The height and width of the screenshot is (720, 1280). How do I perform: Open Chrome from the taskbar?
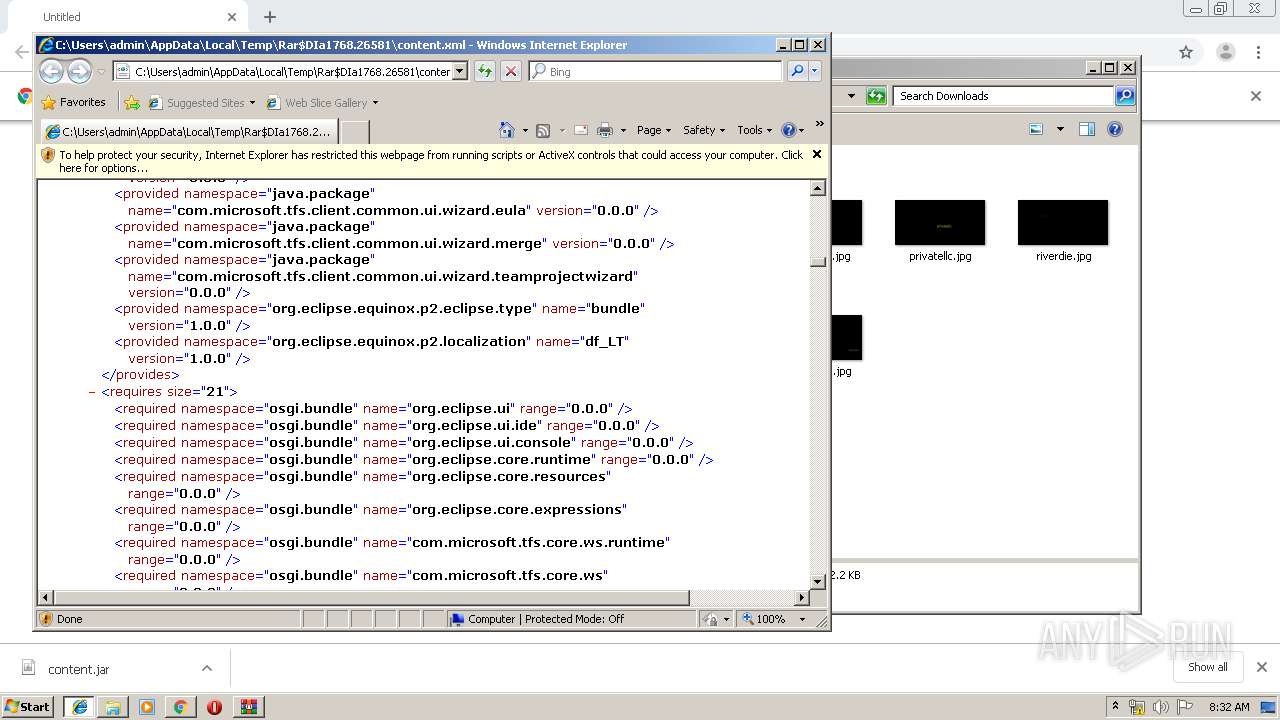(x=180, y=707)
